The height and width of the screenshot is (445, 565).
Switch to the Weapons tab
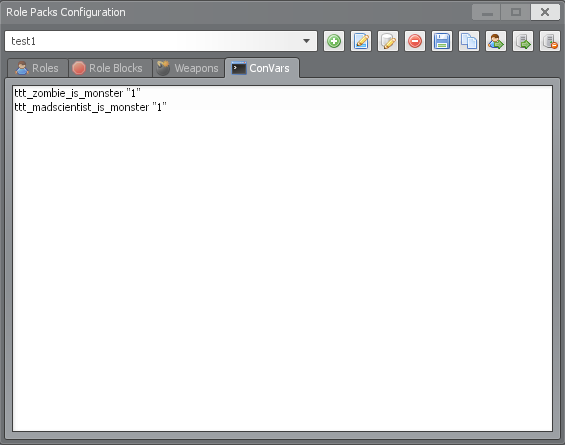pos(188,68)
